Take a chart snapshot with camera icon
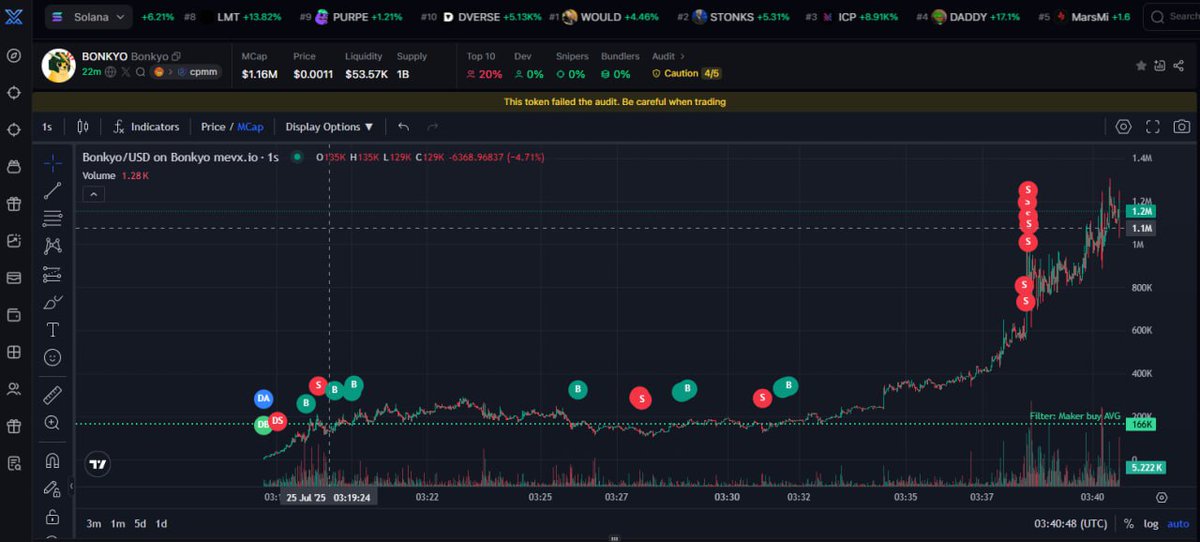This screenshot has height=542, width=1200. click(x=1182, y=127)
